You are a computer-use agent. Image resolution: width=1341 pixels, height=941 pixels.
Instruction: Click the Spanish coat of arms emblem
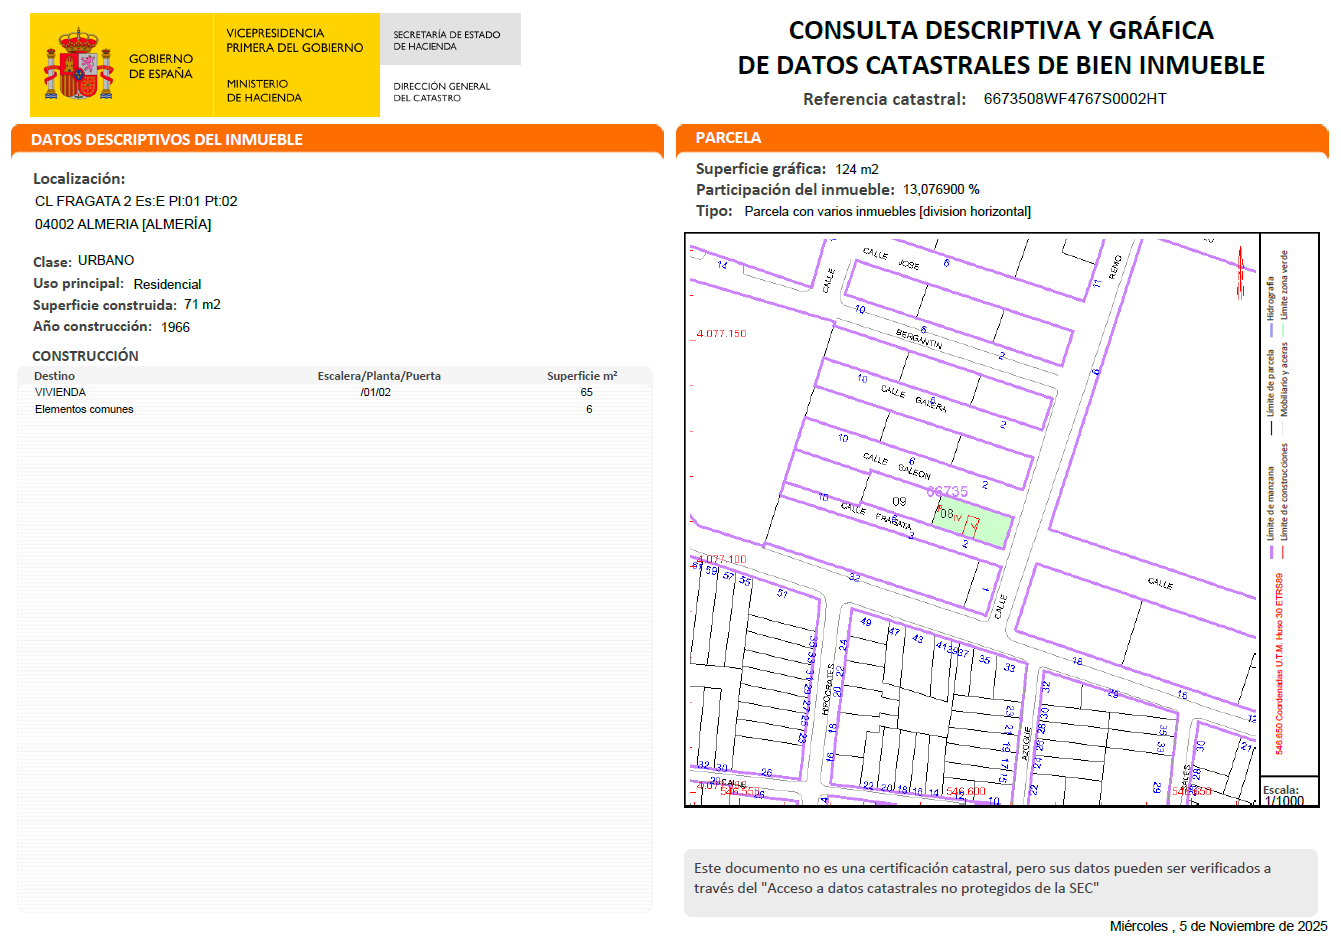(77, 65)
